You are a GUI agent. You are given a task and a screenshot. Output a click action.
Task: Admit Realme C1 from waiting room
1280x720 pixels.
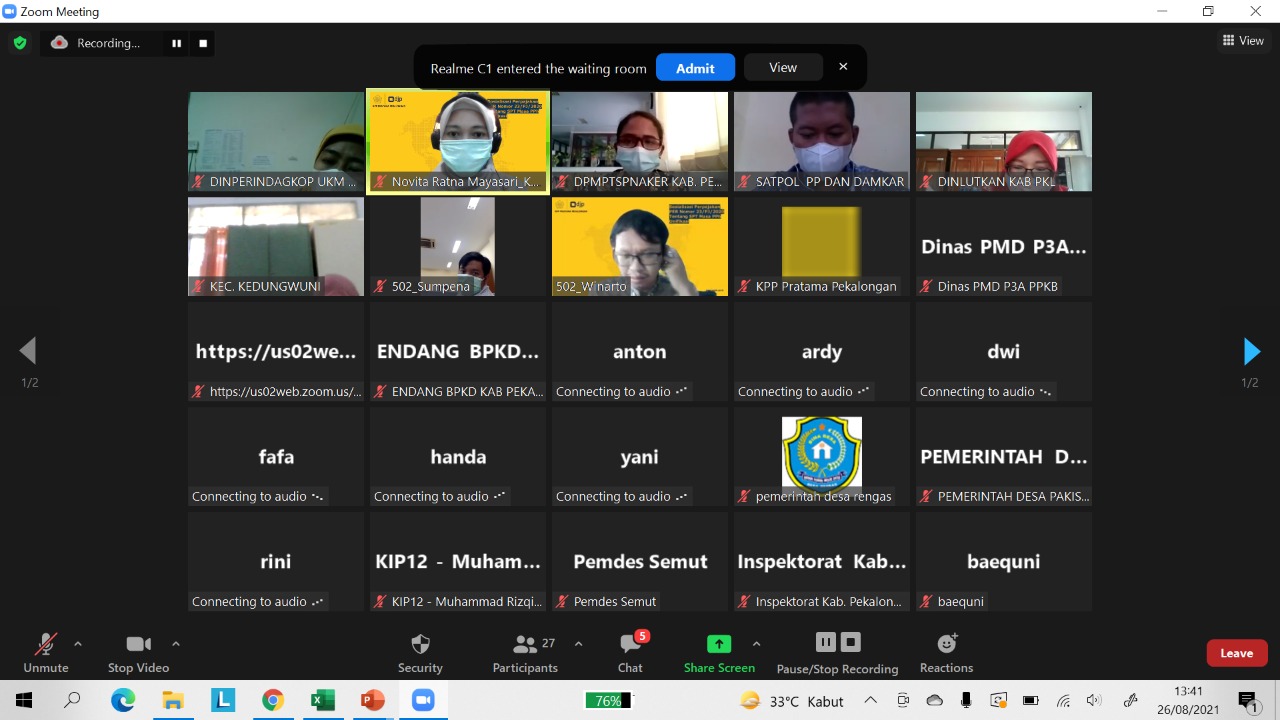pos(695,68)
